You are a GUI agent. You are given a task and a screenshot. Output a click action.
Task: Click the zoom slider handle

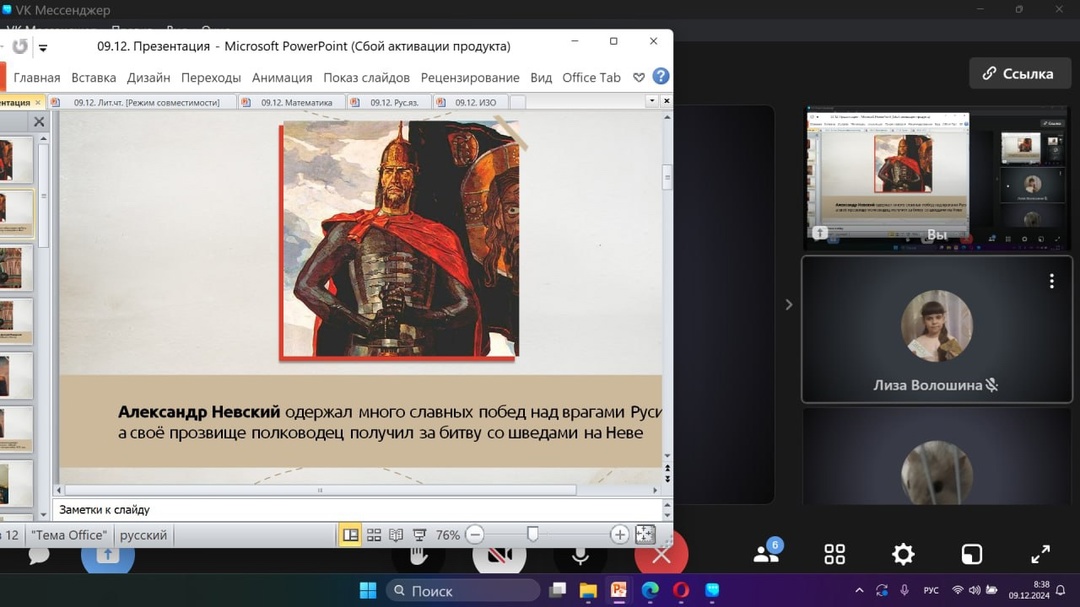point(532,534)
